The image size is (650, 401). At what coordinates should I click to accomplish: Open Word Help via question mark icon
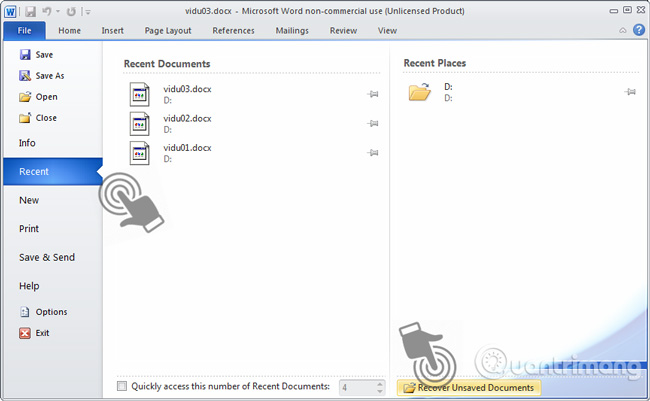tap(639, 30)
